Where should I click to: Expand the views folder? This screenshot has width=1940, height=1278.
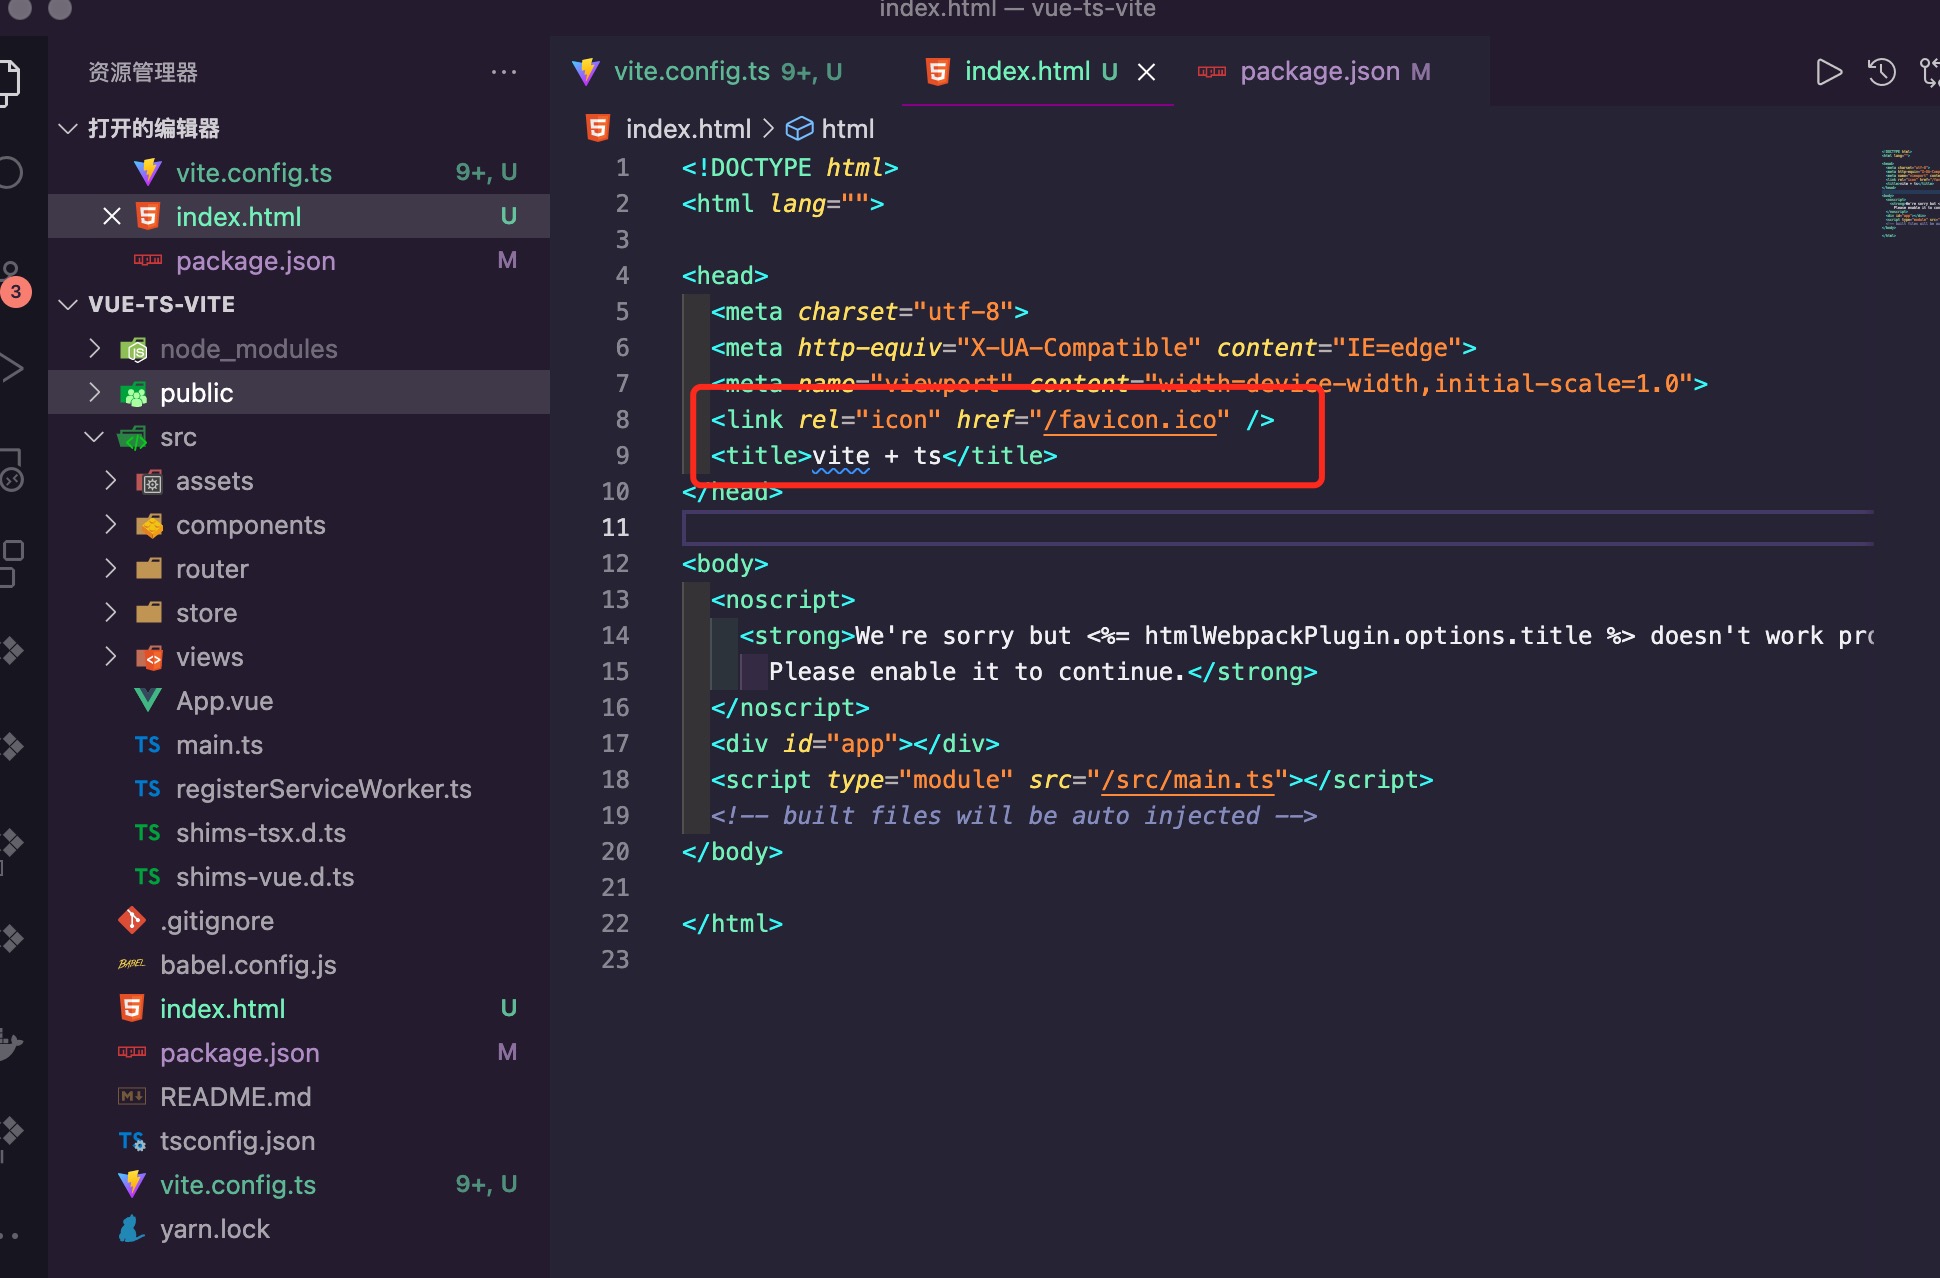coord(110,656)
